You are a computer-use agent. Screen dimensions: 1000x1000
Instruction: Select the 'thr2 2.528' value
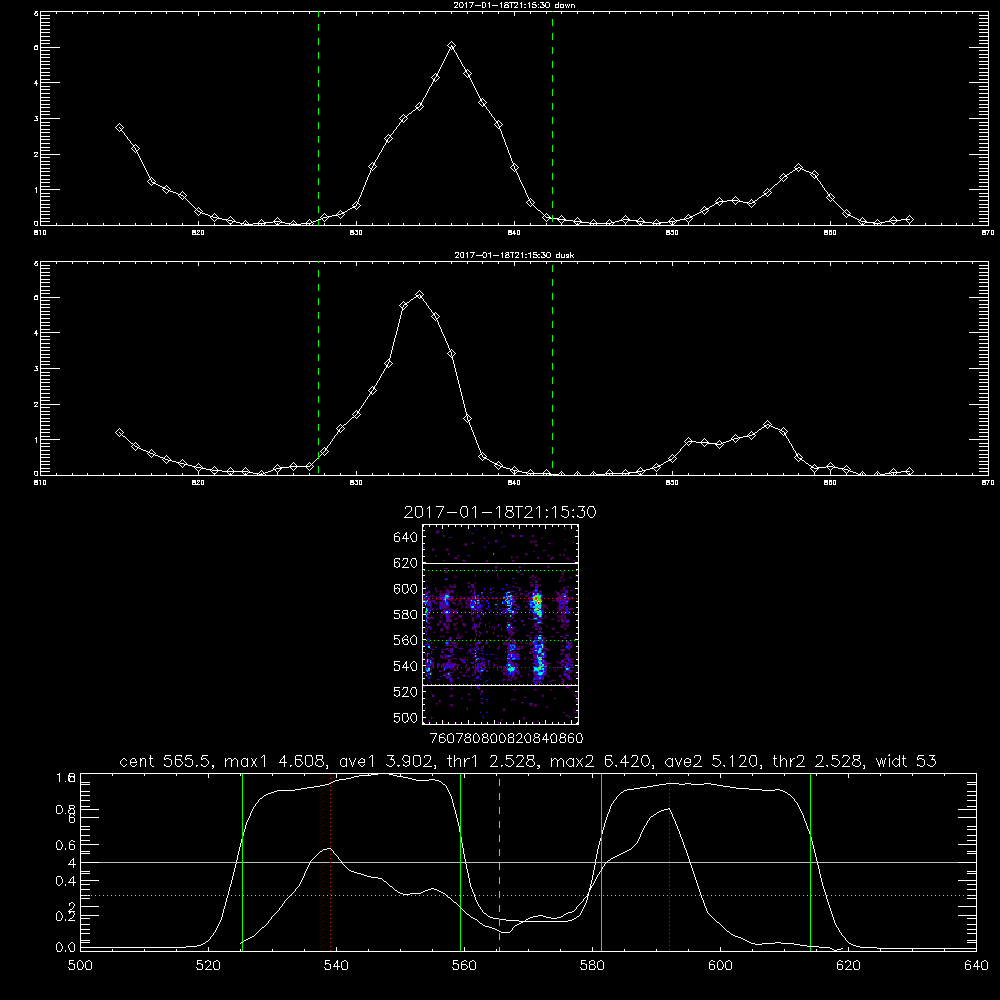point(817,761)
